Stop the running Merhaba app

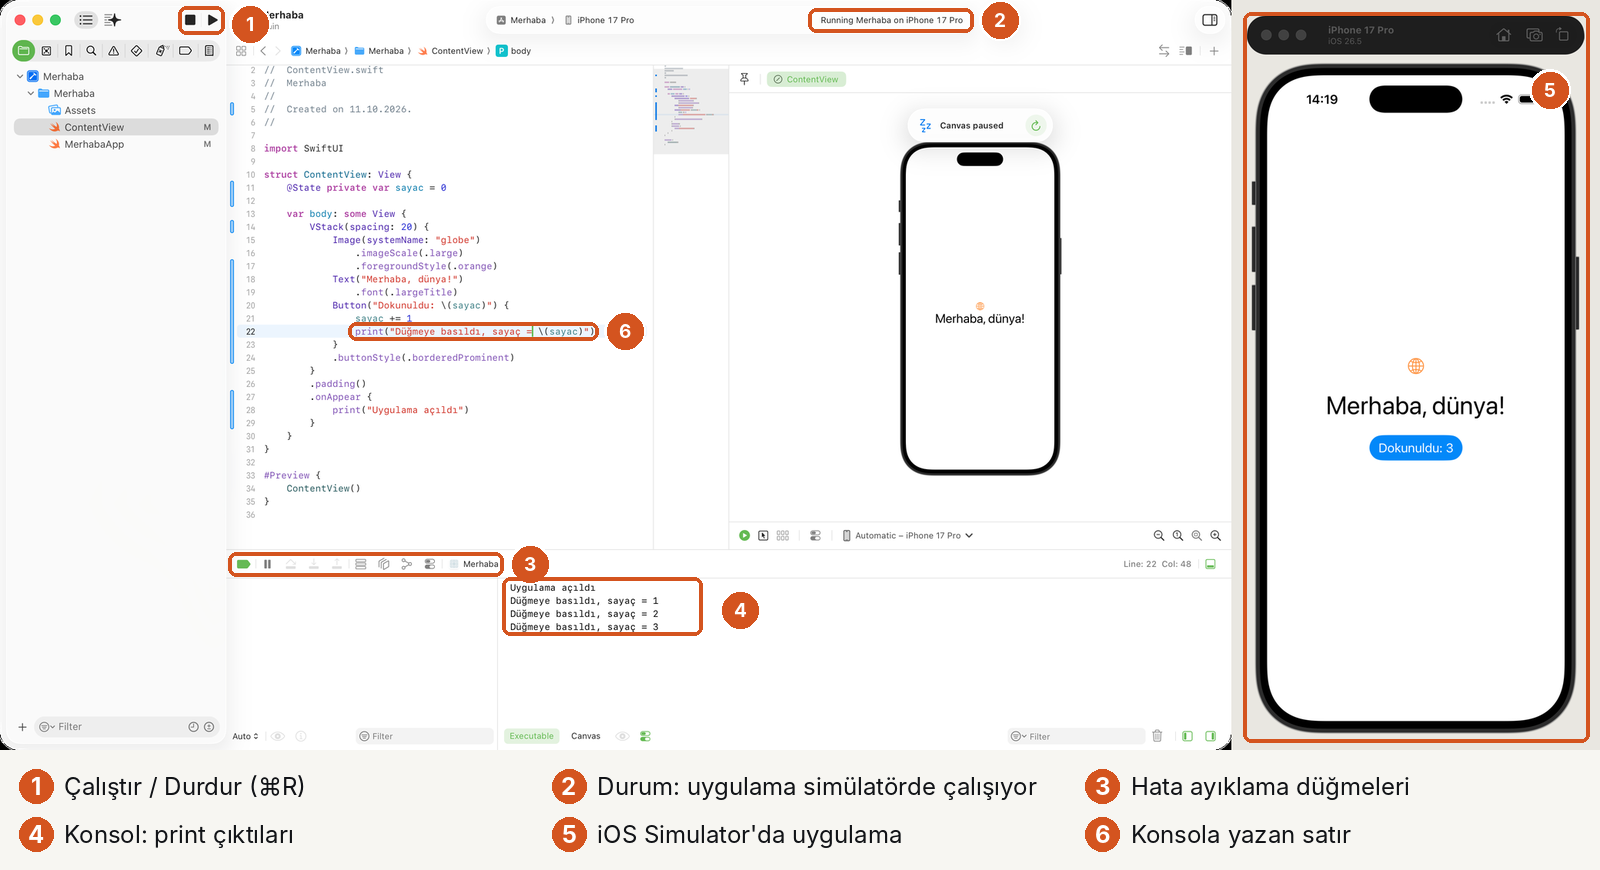tap(190, 20)
